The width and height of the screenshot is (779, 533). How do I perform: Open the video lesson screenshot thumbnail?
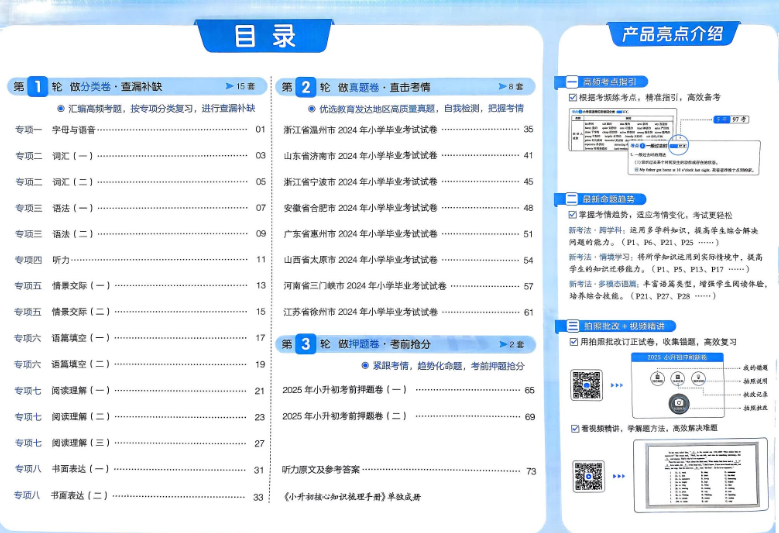click(701, 474)
